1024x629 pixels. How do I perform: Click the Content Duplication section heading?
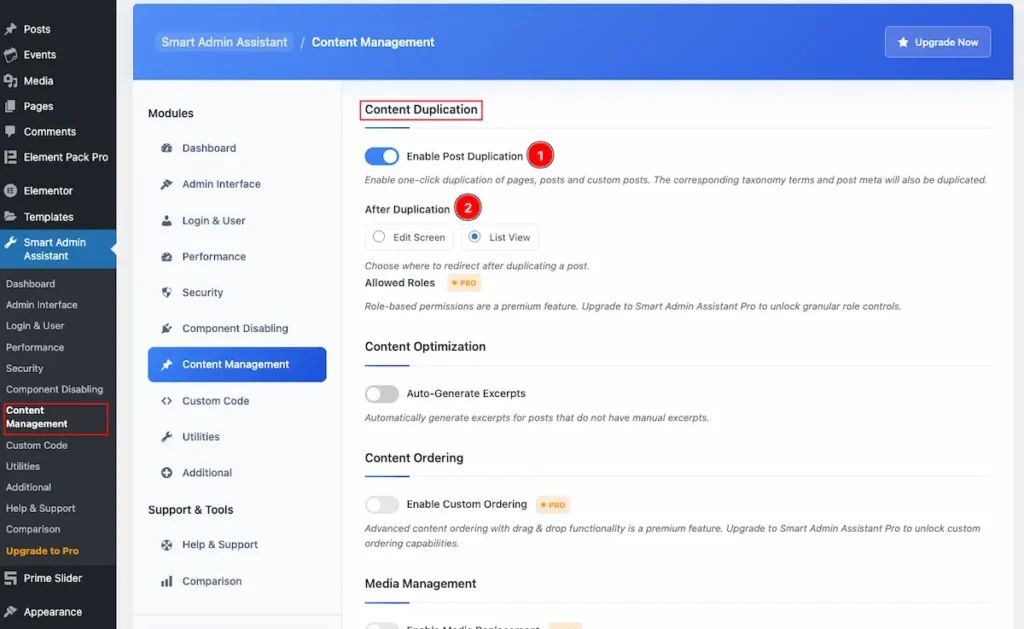point(421,110)
